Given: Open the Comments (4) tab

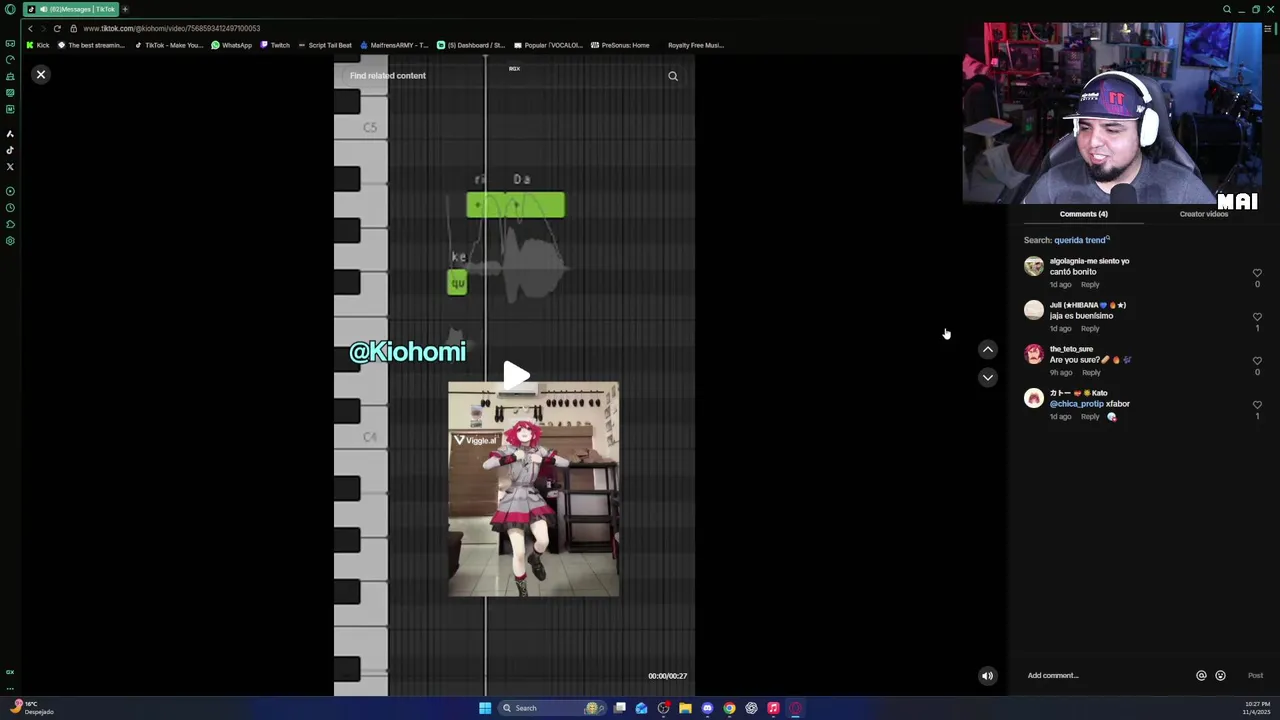Looking at the screenshot, I should point(1083,214).
